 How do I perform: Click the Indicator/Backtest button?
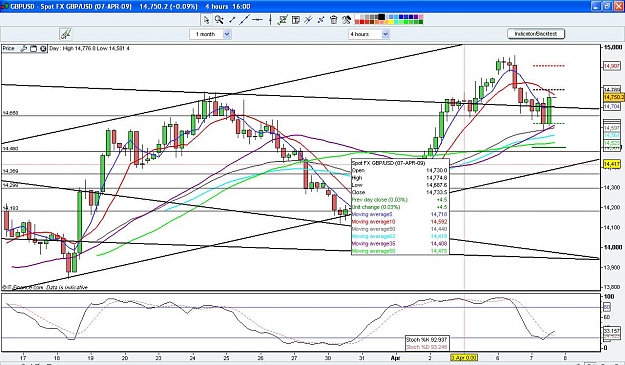tap(536, 34)
